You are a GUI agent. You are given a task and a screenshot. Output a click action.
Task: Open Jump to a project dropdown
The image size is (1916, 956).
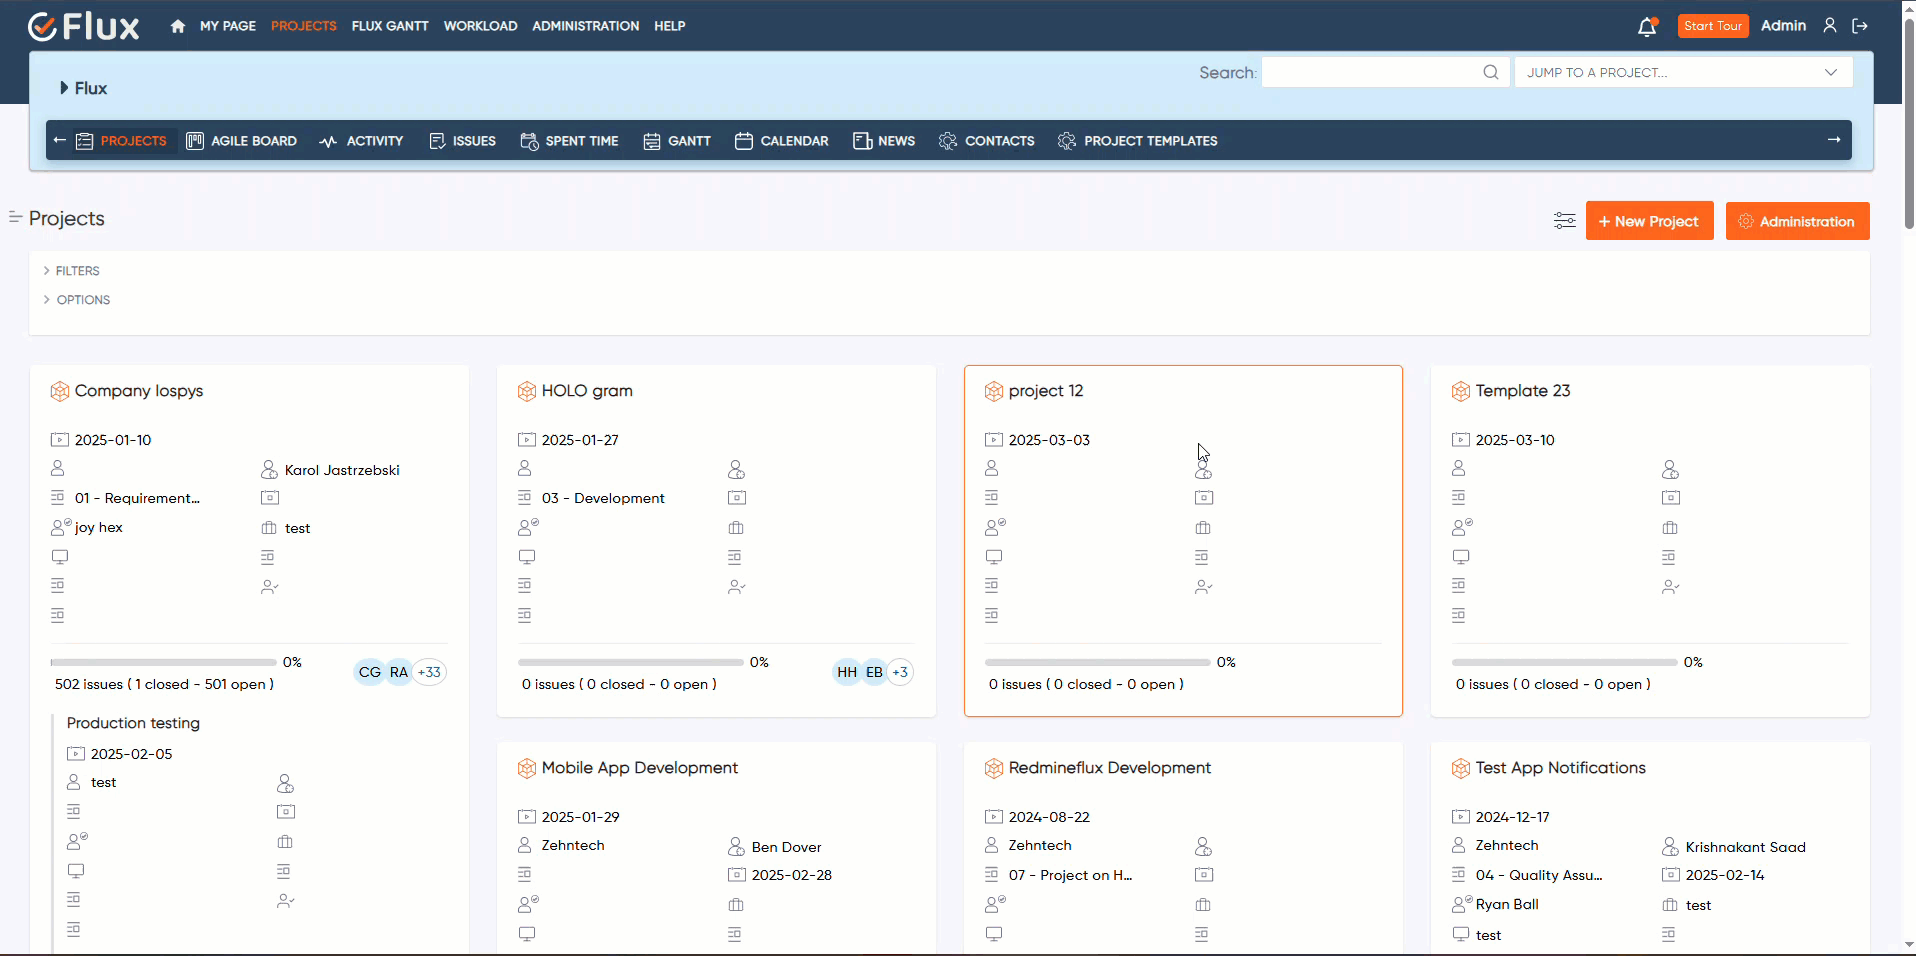pyautogui.click(x=1683, y=72)
